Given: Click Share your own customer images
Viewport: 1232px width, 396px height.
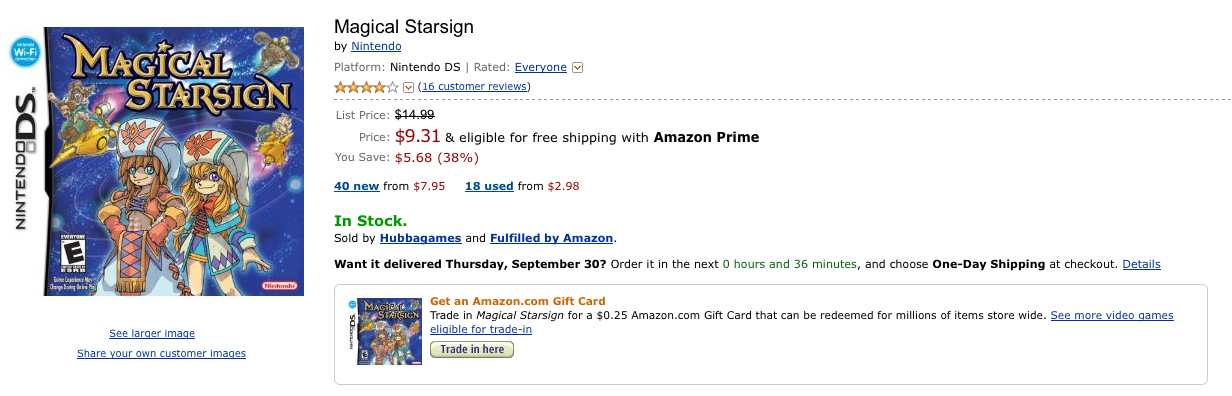Looking at the screenshot, I should pos(161,353).
